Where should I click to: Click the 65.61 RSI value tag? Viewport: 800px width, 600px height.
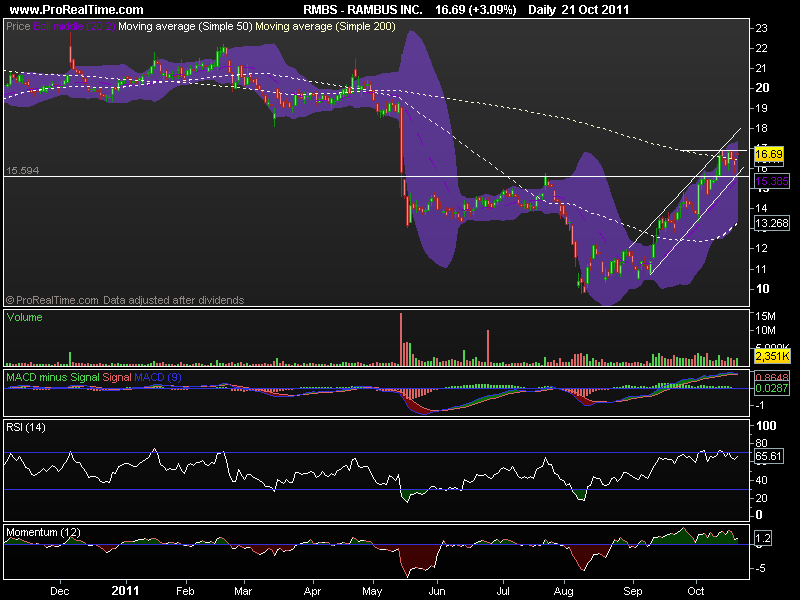point(768,456)
